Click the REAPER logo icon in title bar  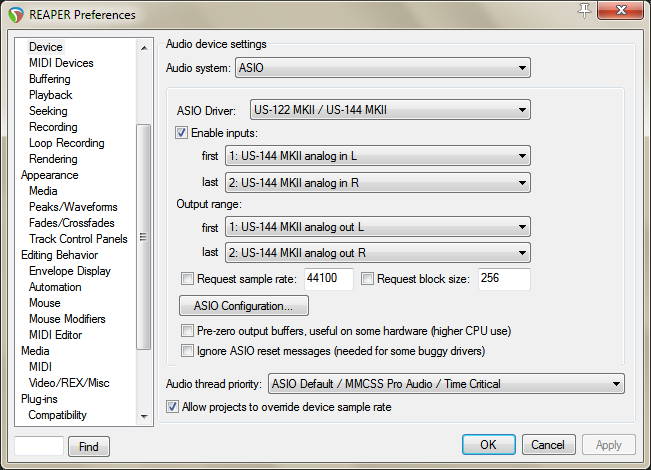(x=16, y=15)
